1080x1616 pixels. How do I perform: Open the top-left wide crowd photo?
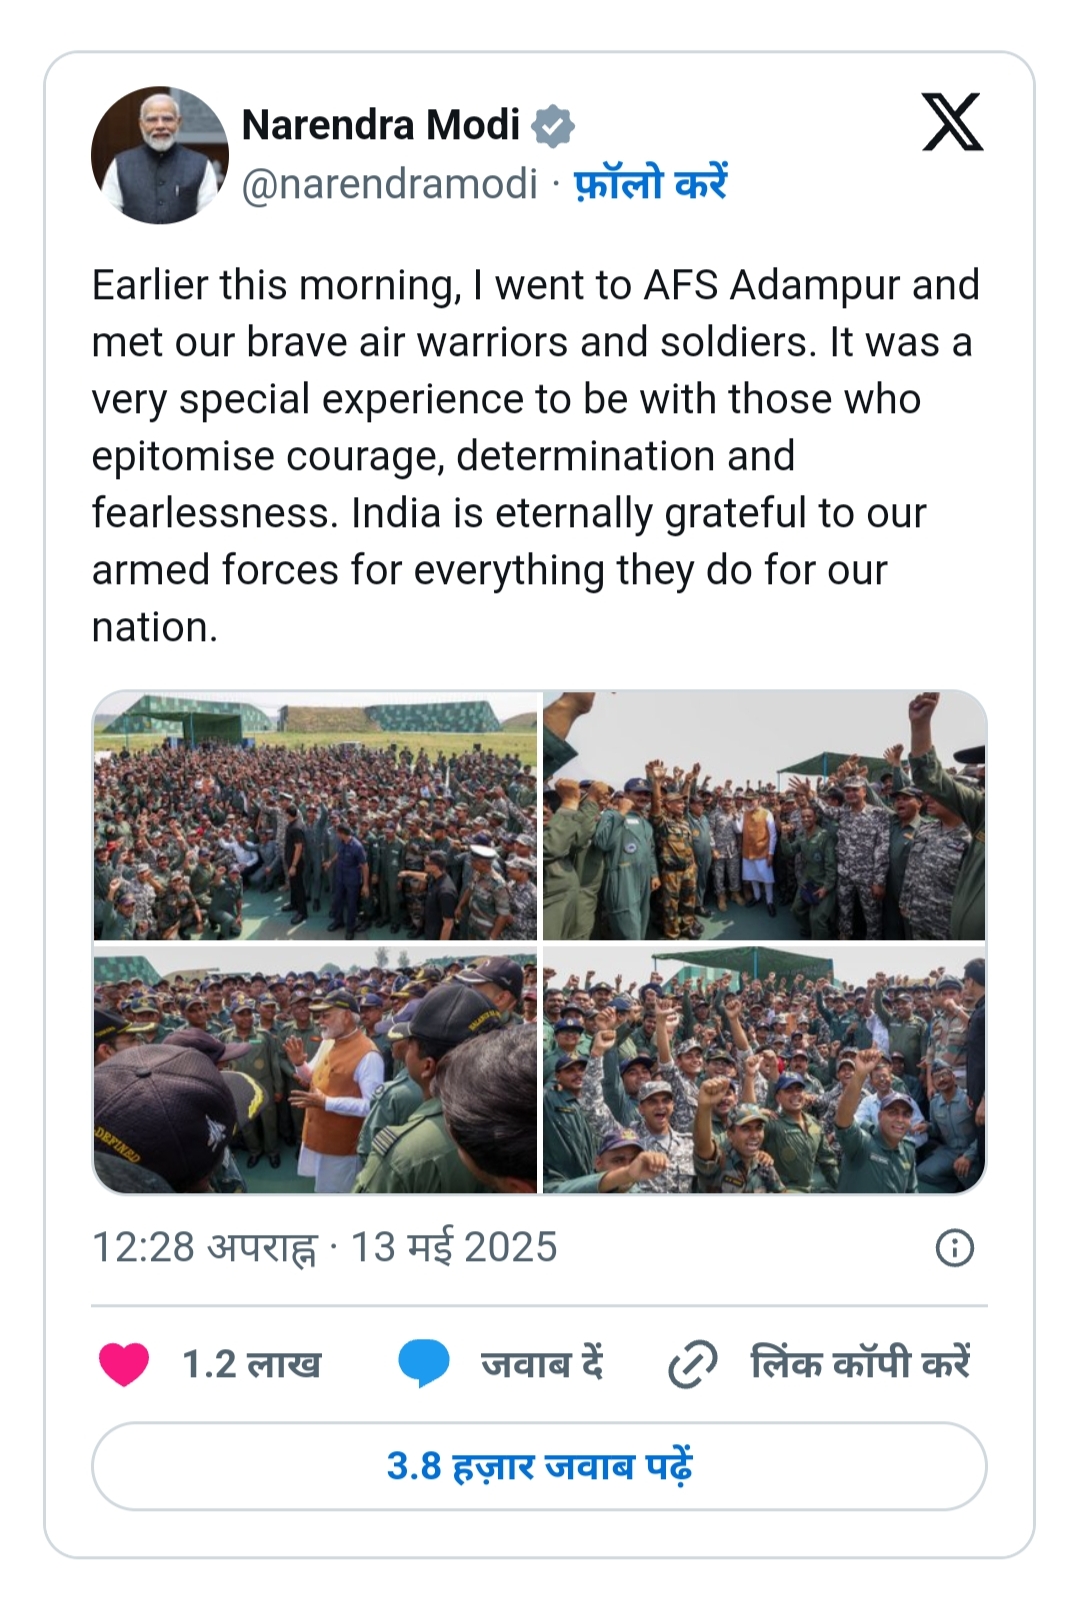click(315, 816)
